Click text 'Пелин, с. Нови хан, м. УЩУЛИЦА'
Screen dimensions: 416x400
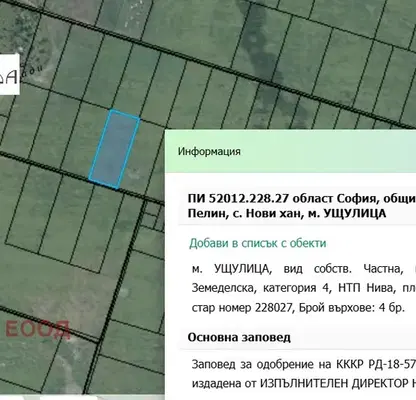coord(287,213)
